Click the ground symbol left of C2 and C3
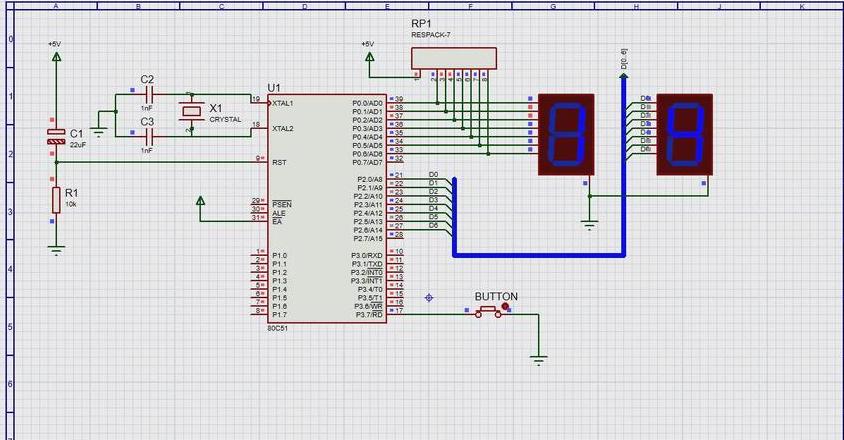The image size is (844, 440). [98, 131]
